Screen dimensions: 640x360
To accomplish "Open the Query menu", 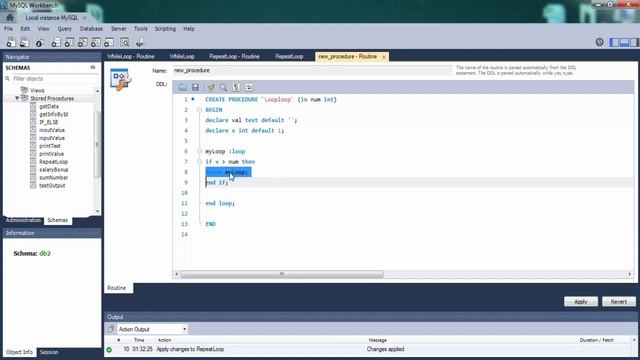I will pos(64,29).
